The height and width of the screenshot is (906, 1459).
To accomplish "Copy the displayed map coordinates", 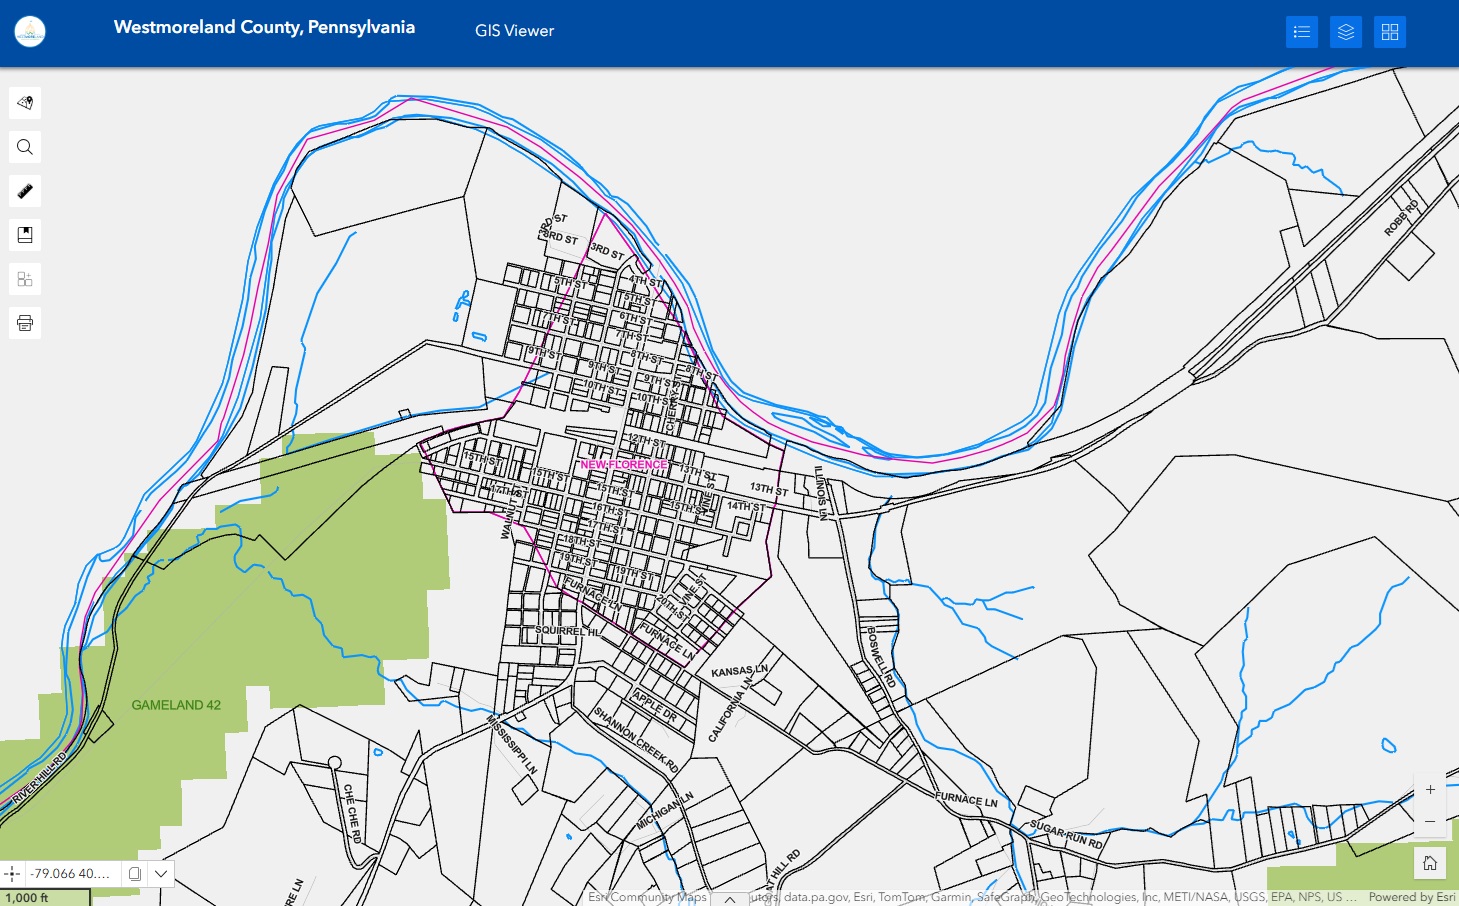I will tap(135, 874).
